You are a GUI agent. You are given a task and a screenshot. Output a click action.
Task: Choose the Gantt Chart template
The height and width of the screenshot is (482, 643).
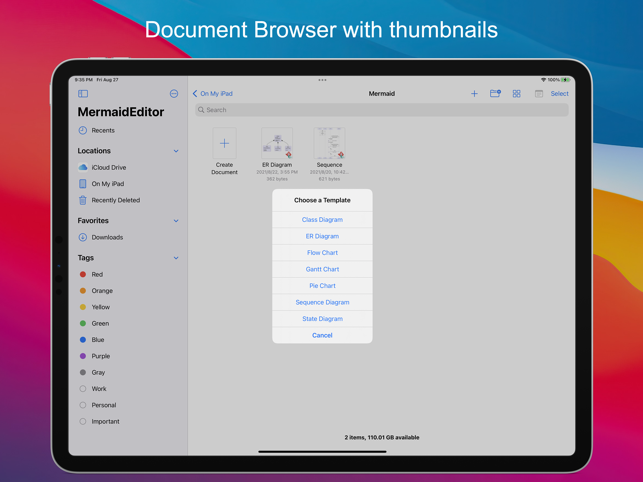(x=322, y=269)
